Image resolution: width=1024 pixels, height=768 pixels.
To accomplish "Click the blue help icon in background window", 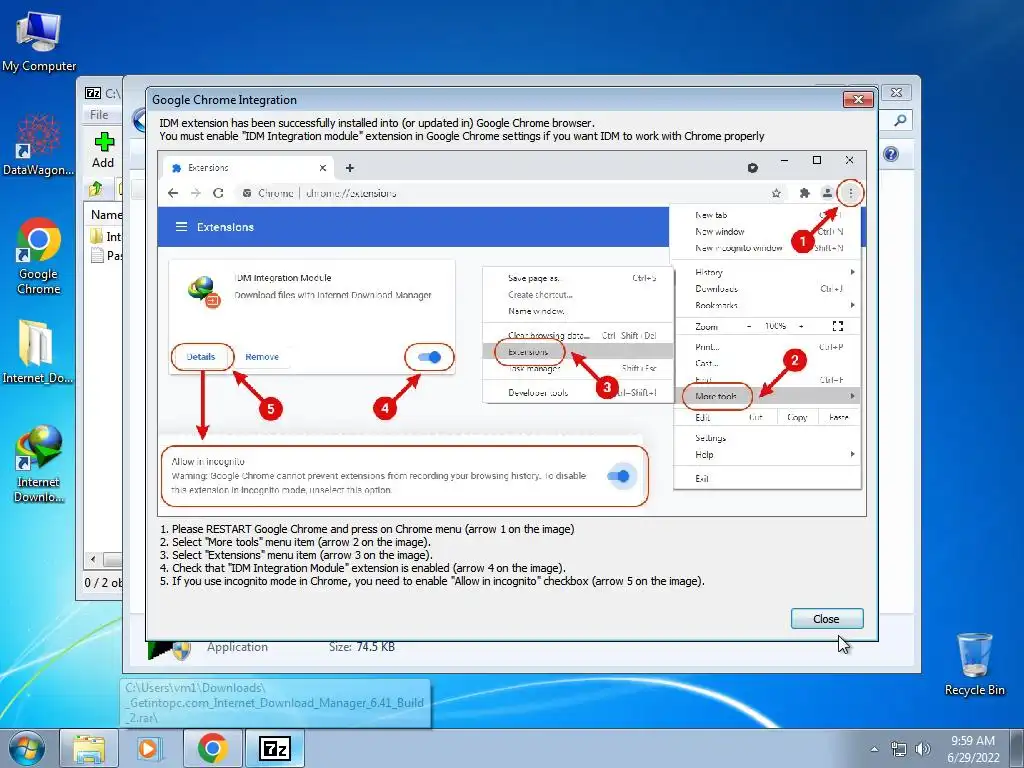I will [x=891, y=154].
